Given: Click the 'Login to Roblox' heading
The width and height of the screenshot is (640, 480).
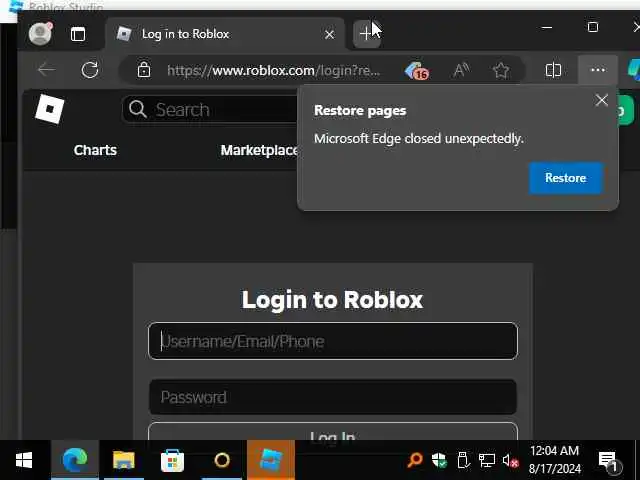Looking at the screenshot, I should (332, 300).
